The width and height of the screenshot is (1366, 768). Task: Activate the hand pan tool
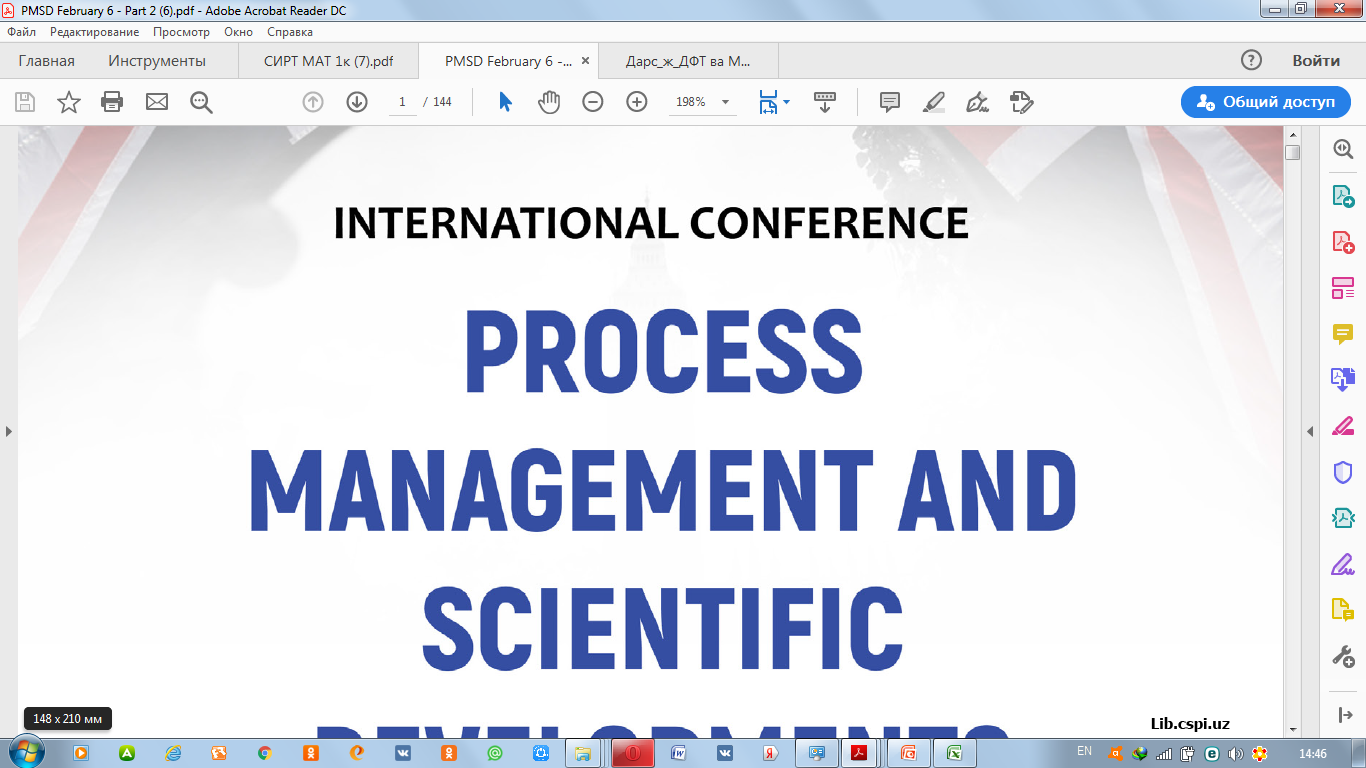click(549, 102)
